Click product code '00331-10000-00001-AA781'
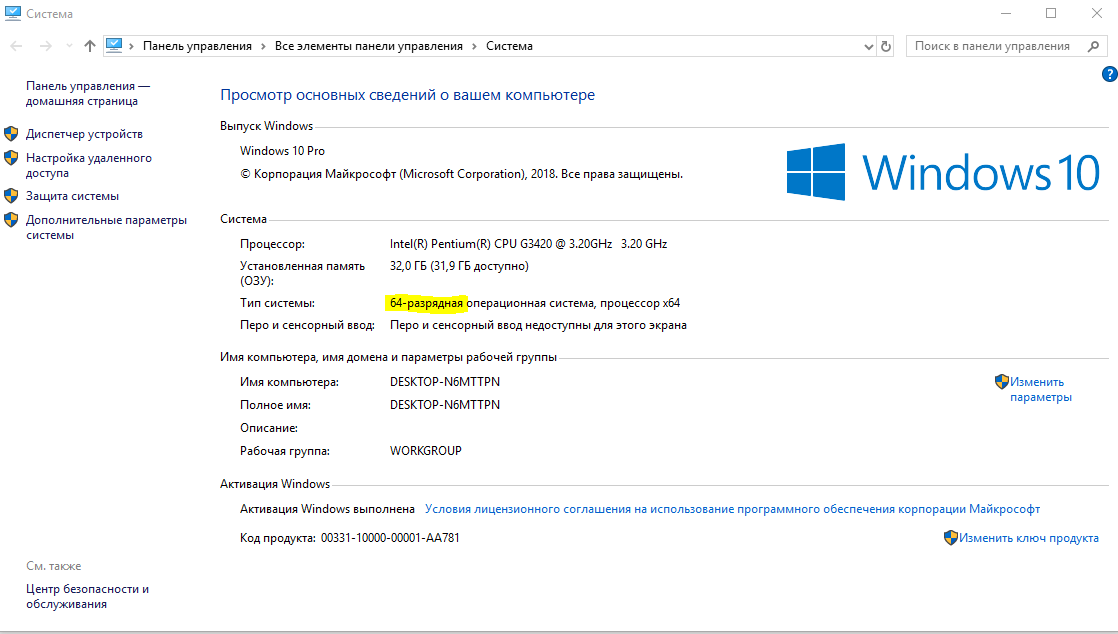Viewport: 1118px width, 634px height. tap(390, 538)
